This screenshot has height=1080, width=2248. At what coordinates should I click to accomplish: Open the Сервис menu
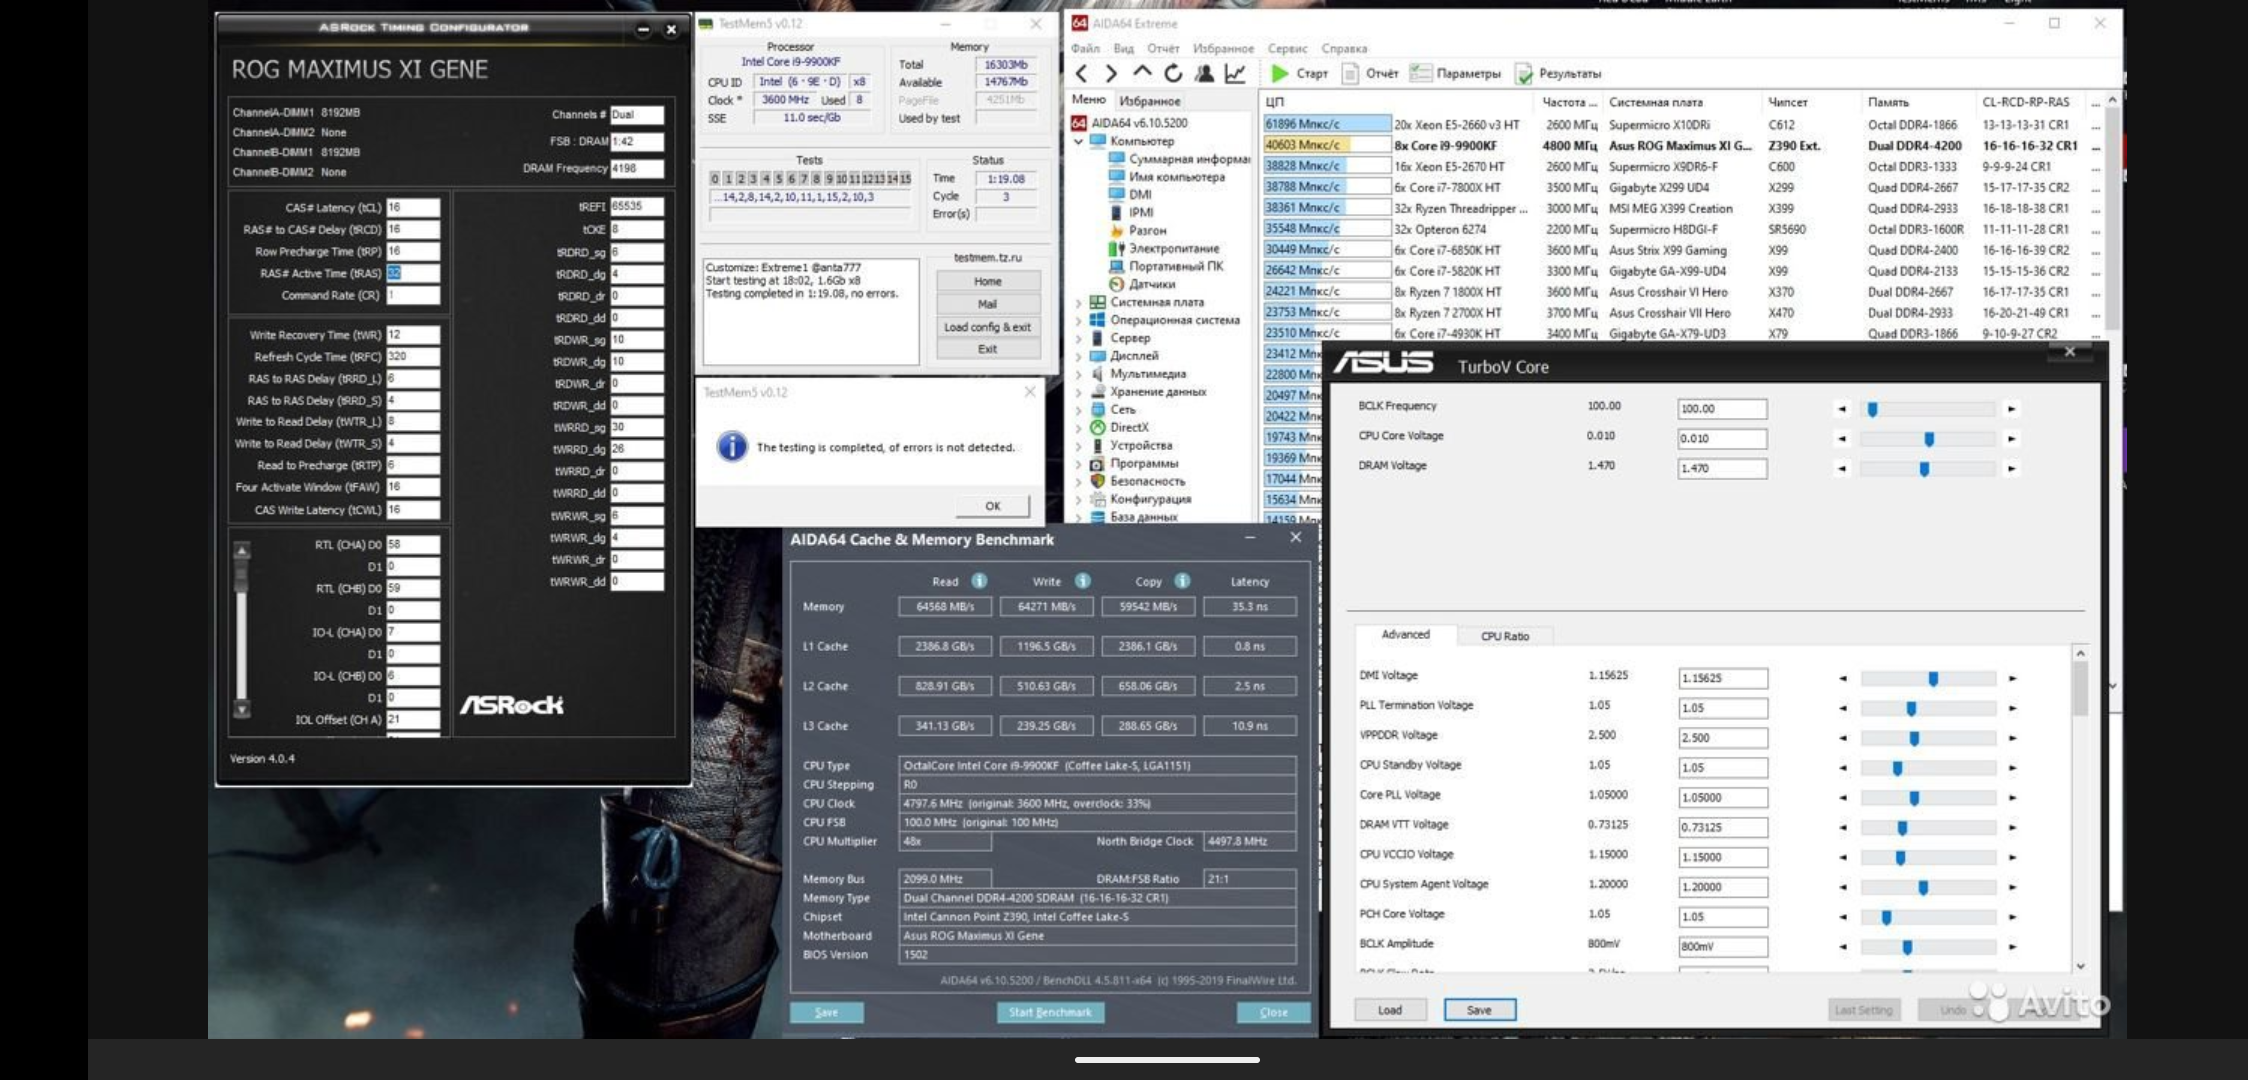point(1287,48)
